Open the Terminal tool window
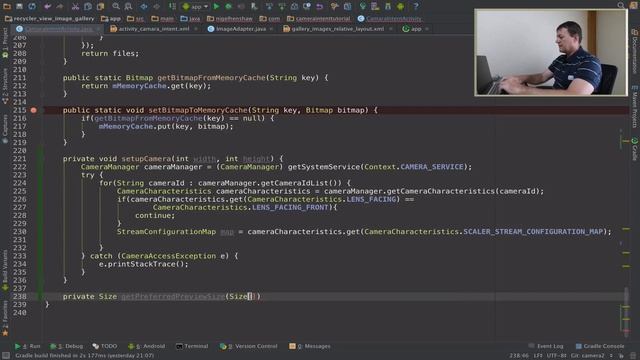Screen dimensions: 640x360 pos(192,346)
